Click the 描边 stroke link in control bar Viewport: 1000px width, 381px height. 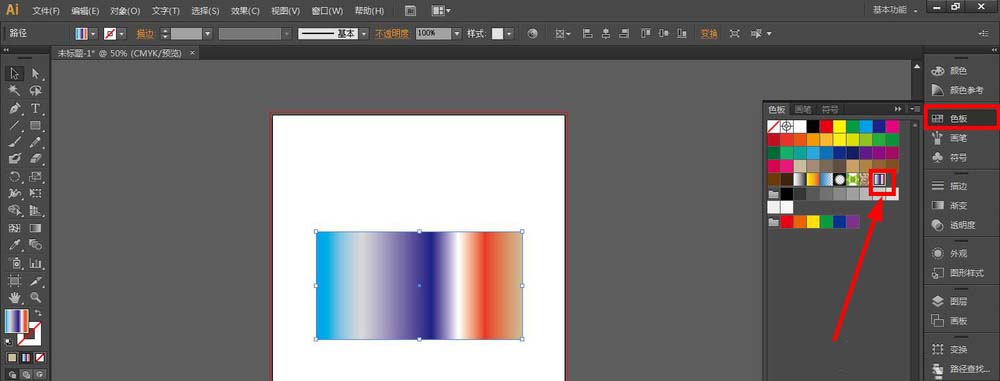pyautogui.click(x=145, y=34)
